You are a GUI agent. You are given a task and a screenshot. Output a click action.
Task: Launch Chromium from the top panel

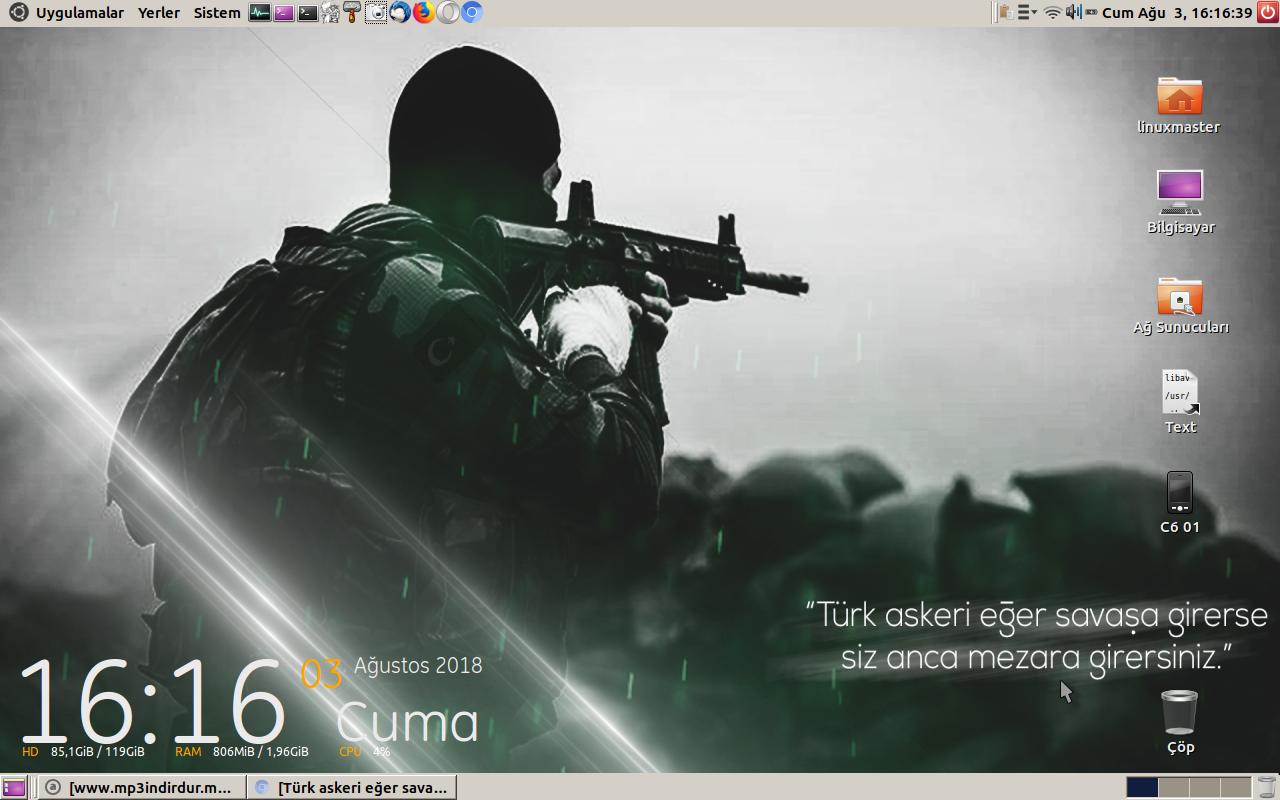[472, 13]
